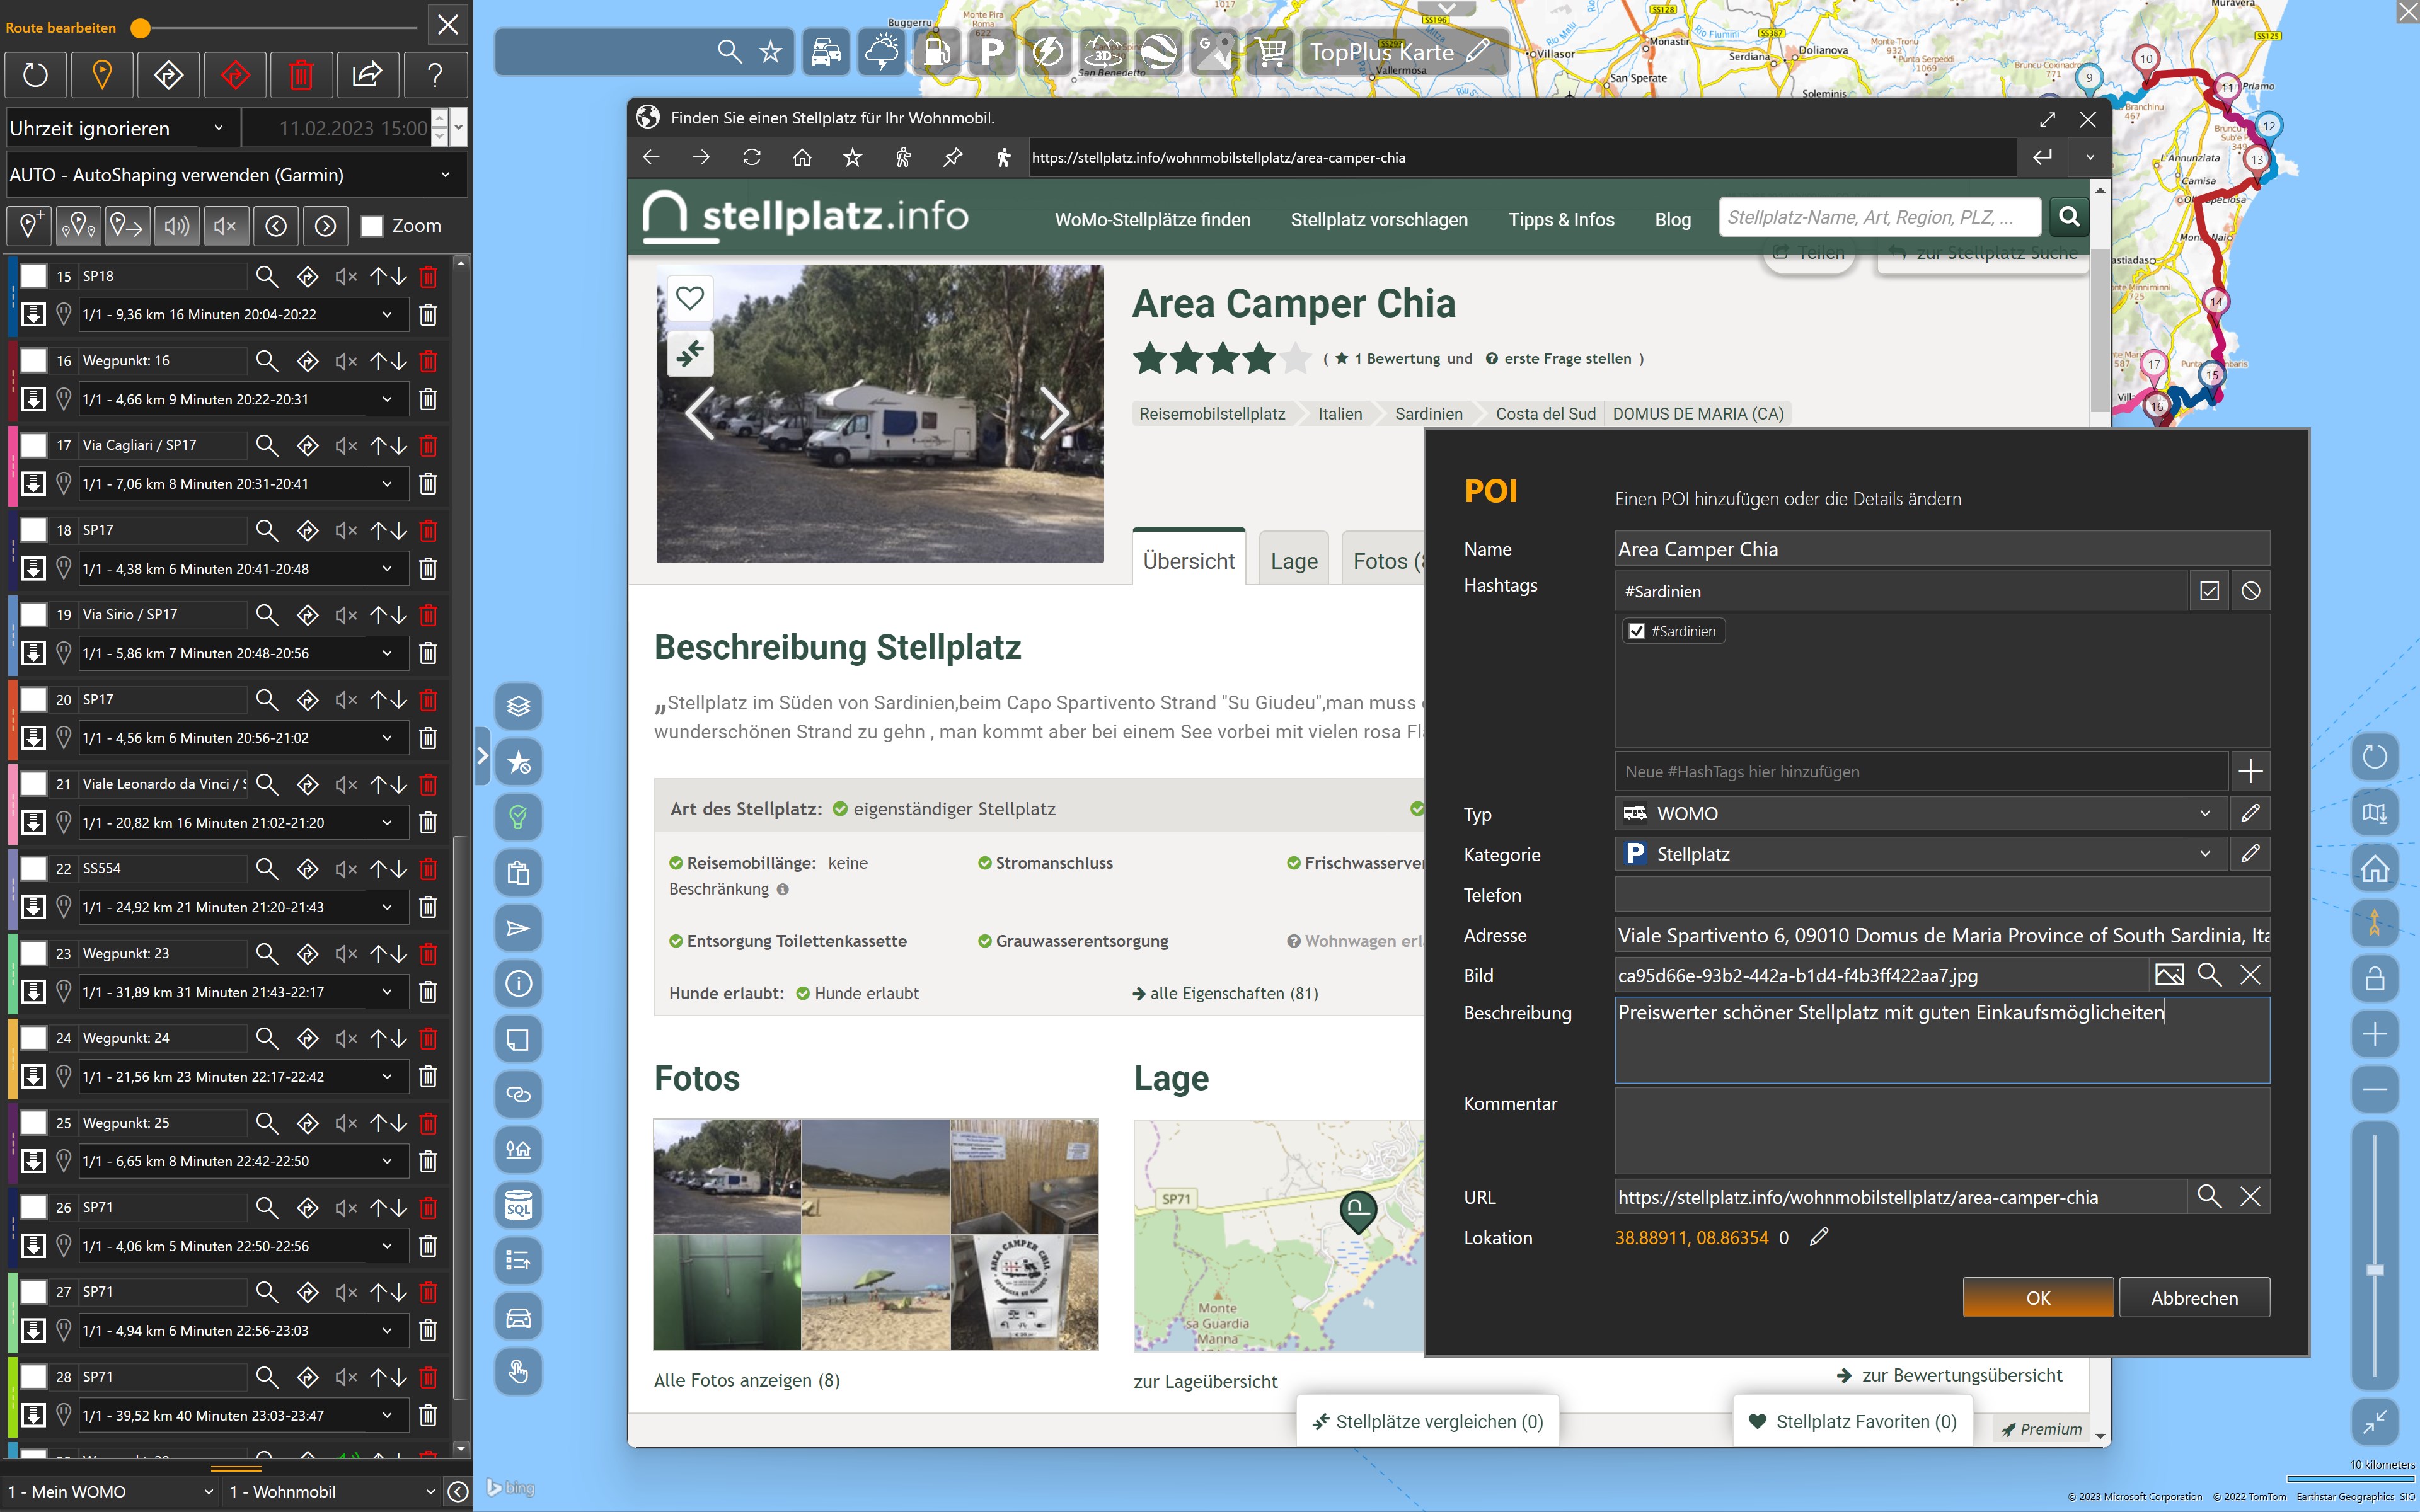2420x1512 pixels.
Task: Check the box for waypoint 16
Action: coord(34,360)
